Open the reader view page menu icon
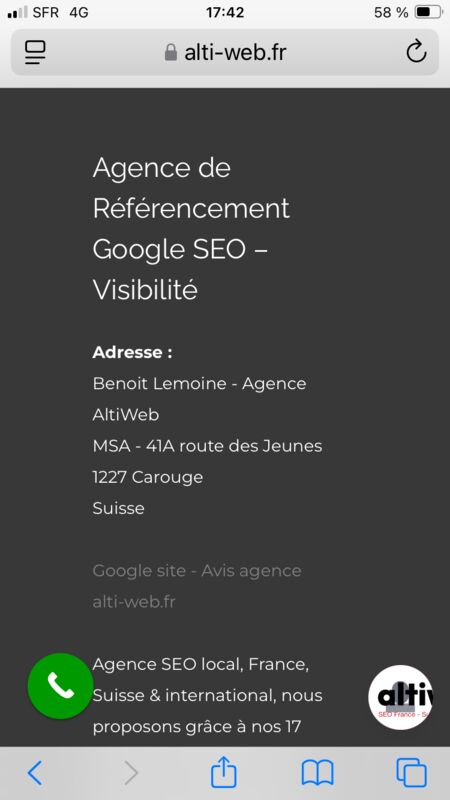This screenshot has height=800, width=450. point(35,52)
